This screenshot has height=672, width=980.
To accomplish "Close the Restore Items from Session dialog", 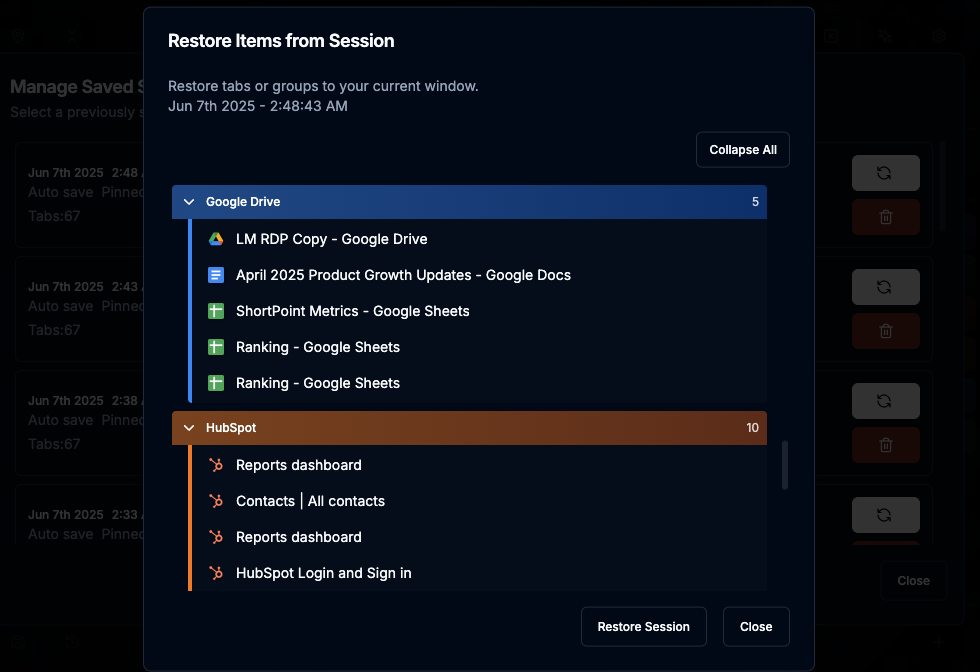I will pos(756,626).
